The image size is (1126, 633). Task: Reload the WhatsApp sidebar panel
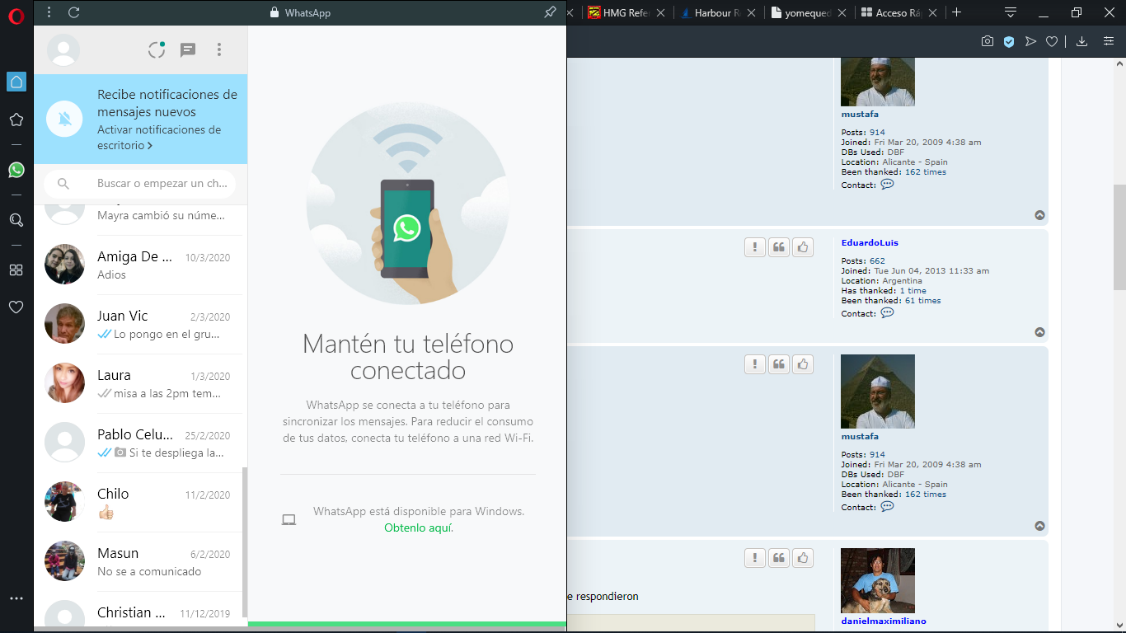pyautogui.click(x=73, y=12)
